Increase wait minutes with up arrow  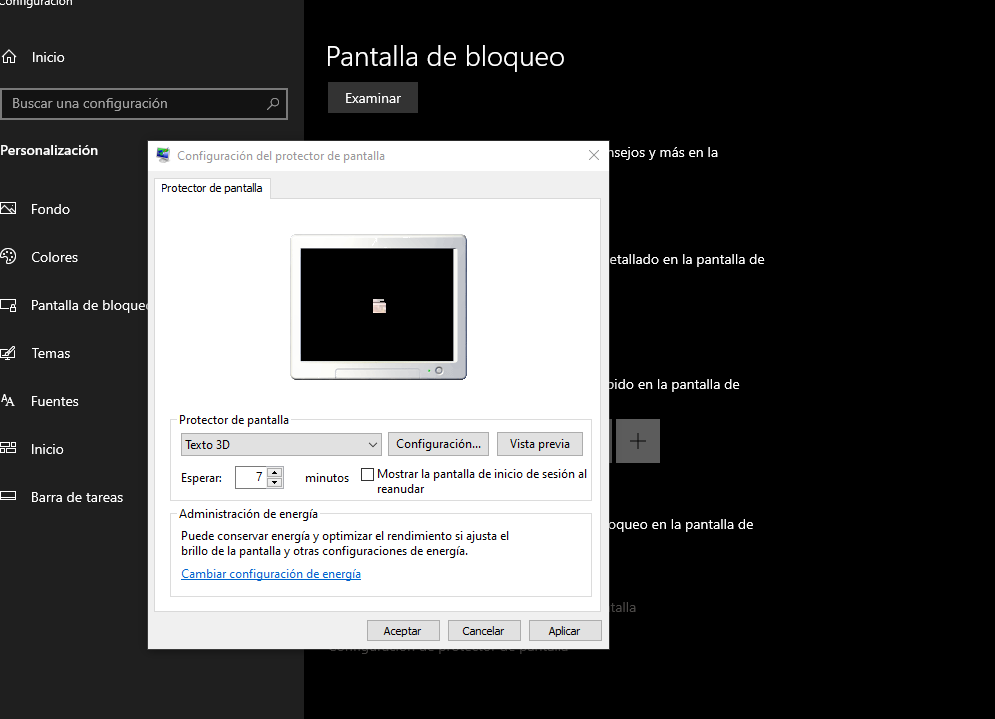coord(275,472)
